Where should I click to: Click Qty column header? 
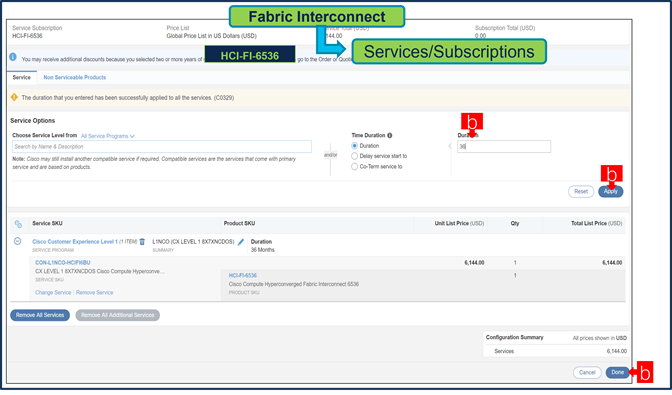pos(515,224)
